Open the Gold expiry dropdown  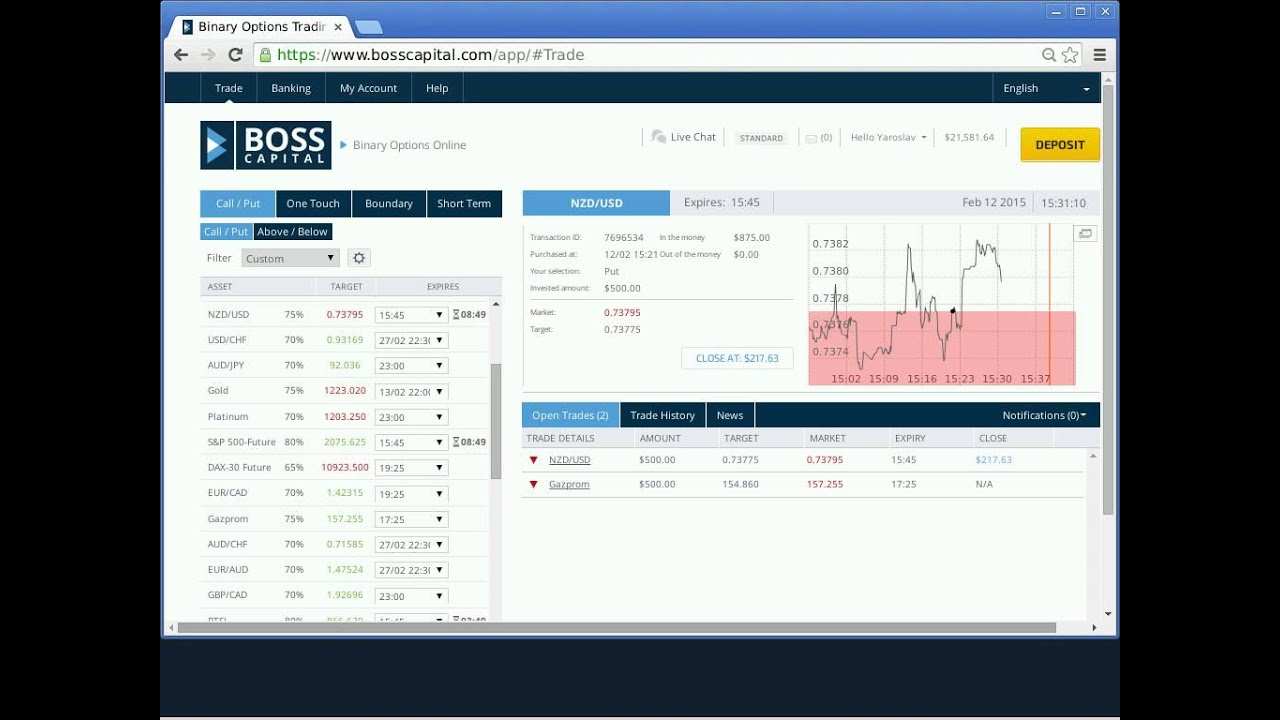click(x=410, y=391)
